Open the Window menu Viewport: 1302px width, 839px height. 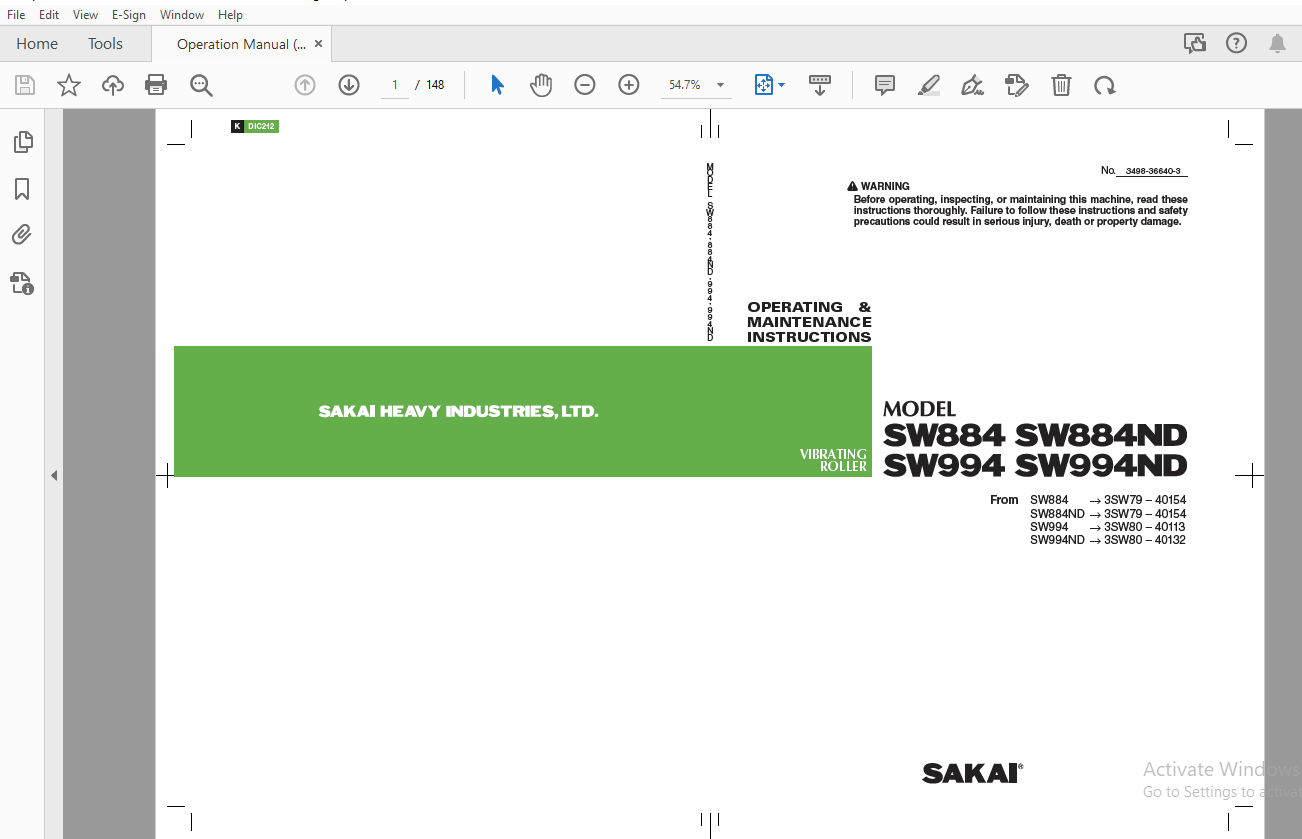[x=182, y=15]
